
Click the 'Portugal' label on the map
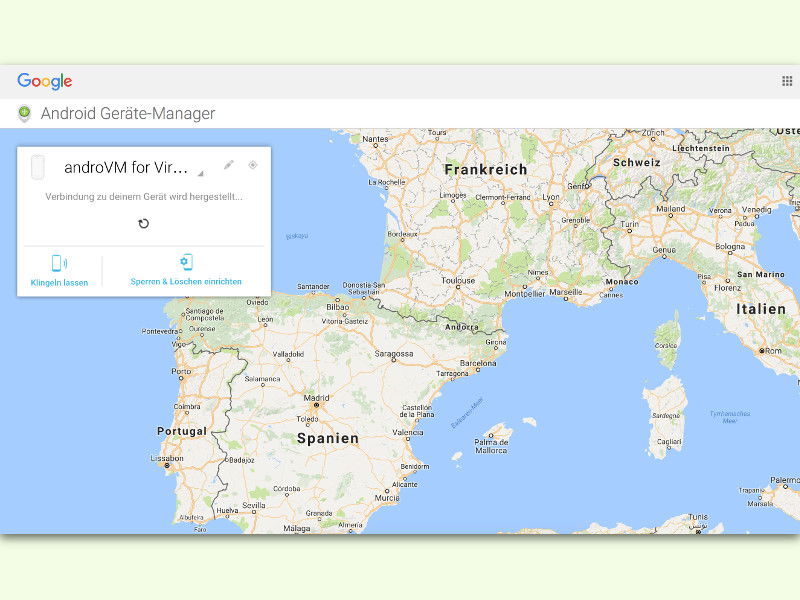pyautogui.click(x=182, y=432)
